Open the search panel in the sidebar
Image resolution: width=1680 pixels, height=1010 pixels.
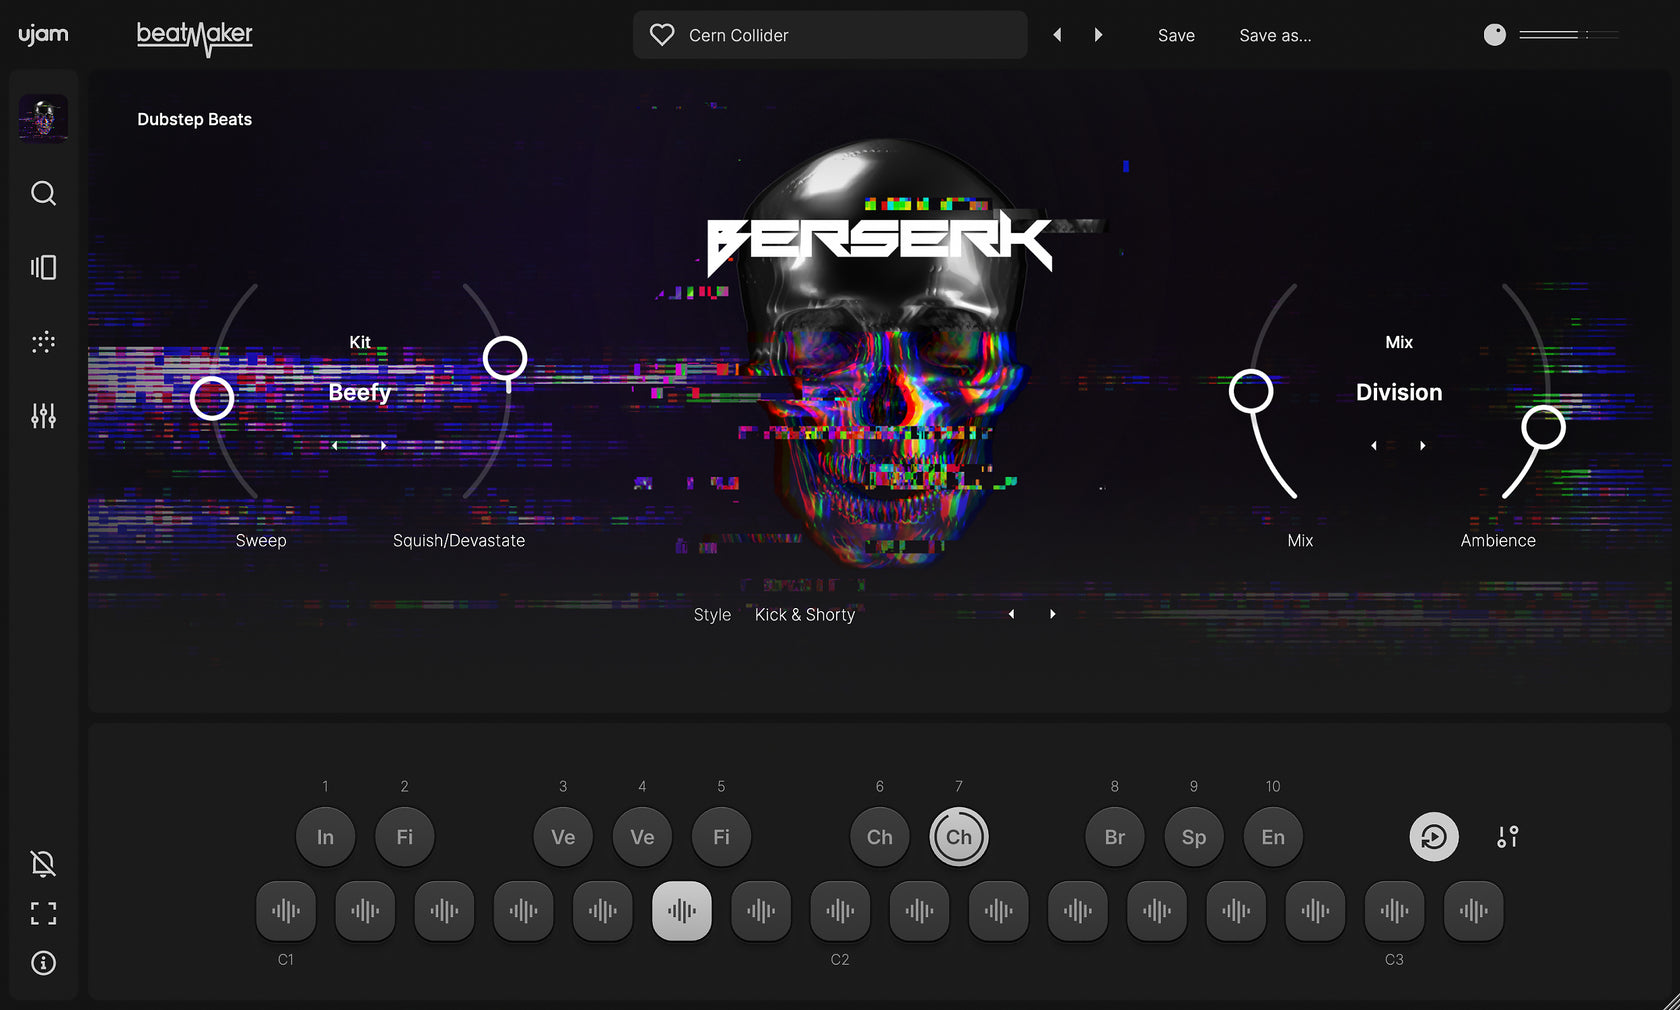point(43,194)
